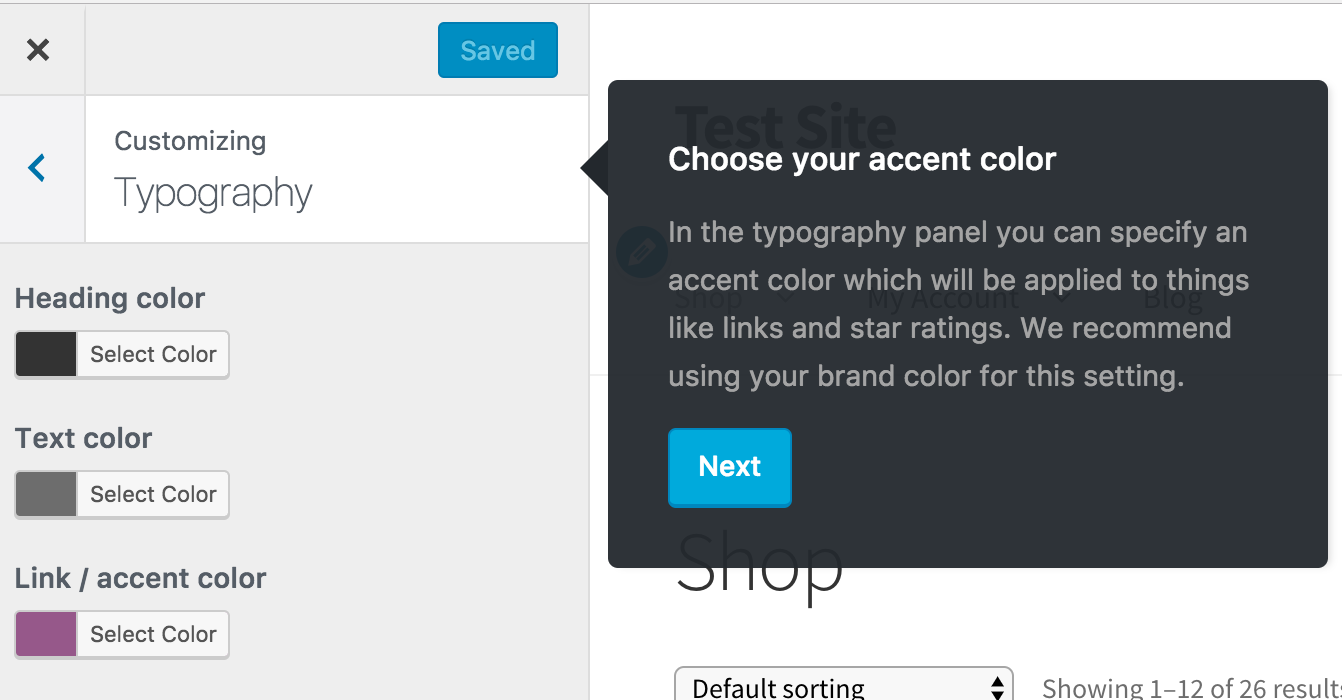Screen dimensions: 1342x700
Task: Click the Choose your accent color heading
Action: (862, 159)
